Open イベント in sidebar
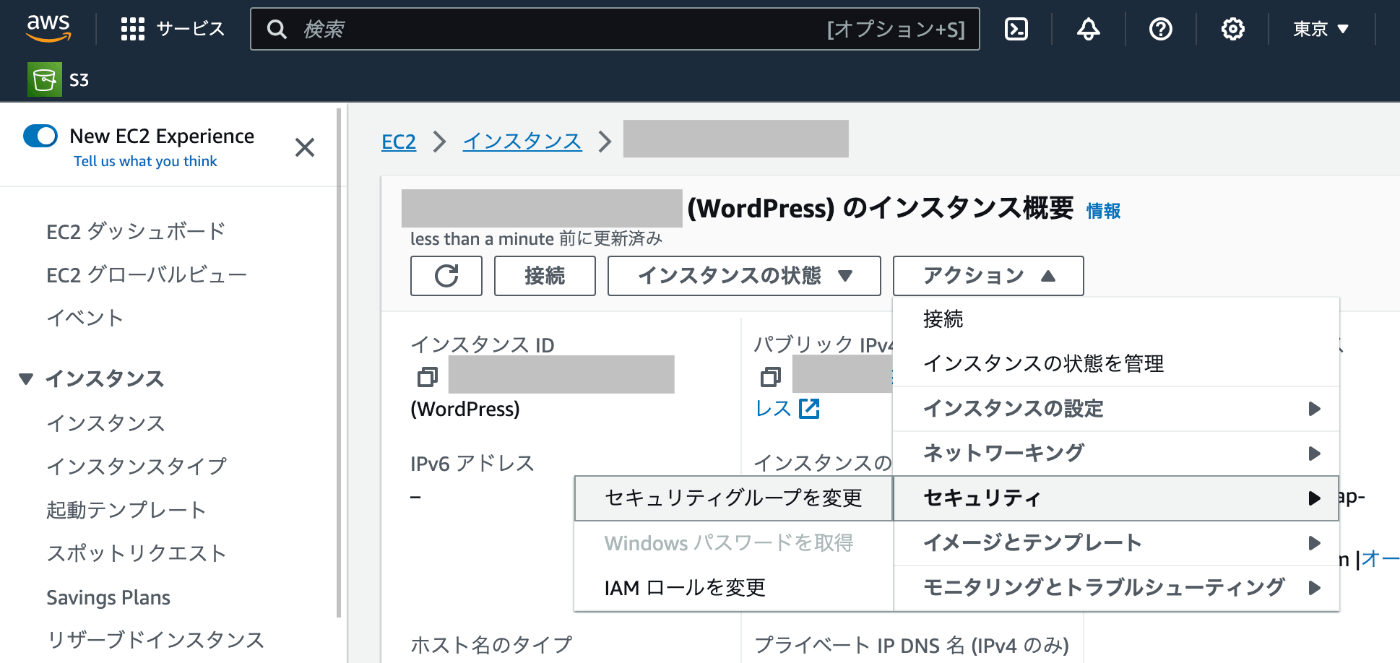Viewport: 1400px width, 663px height. [85, 318]
